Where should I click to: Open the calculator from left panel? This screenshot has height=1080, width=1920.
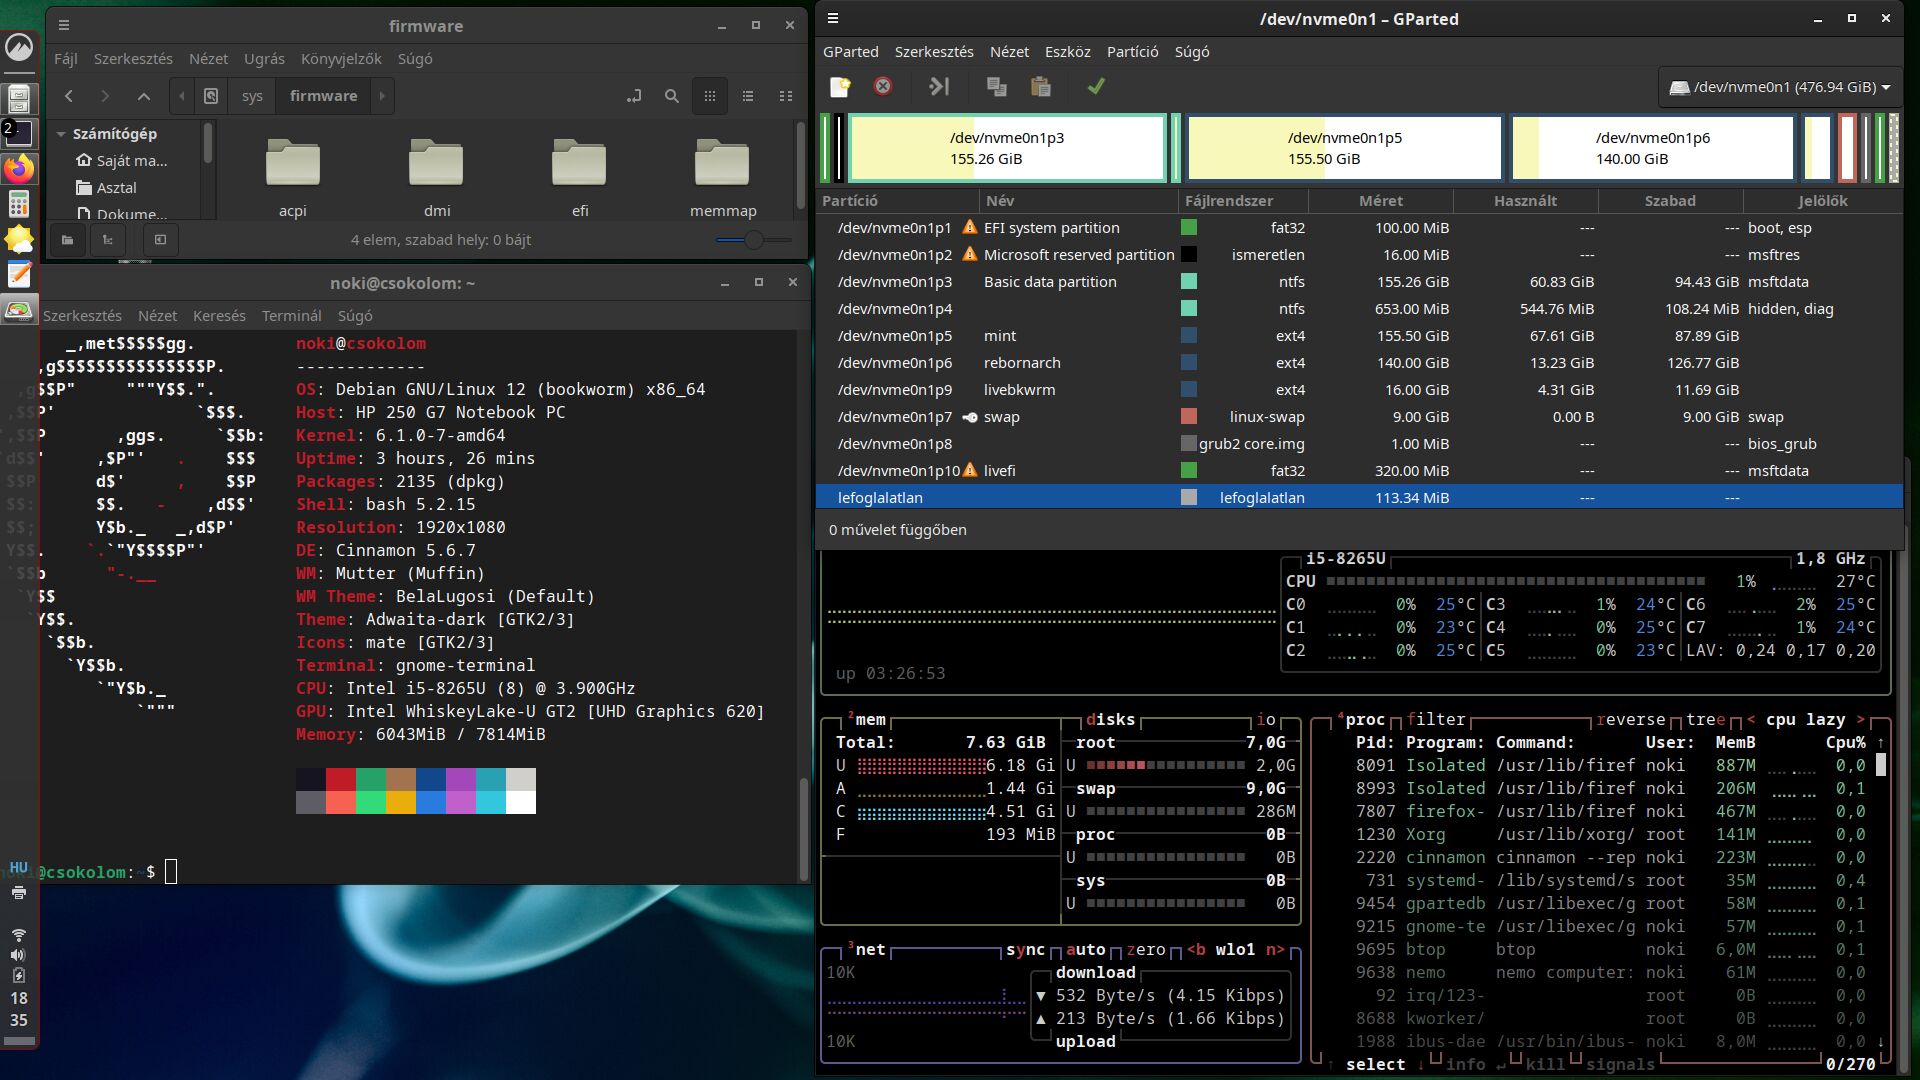pyautogui.click(x=19, y=204)
